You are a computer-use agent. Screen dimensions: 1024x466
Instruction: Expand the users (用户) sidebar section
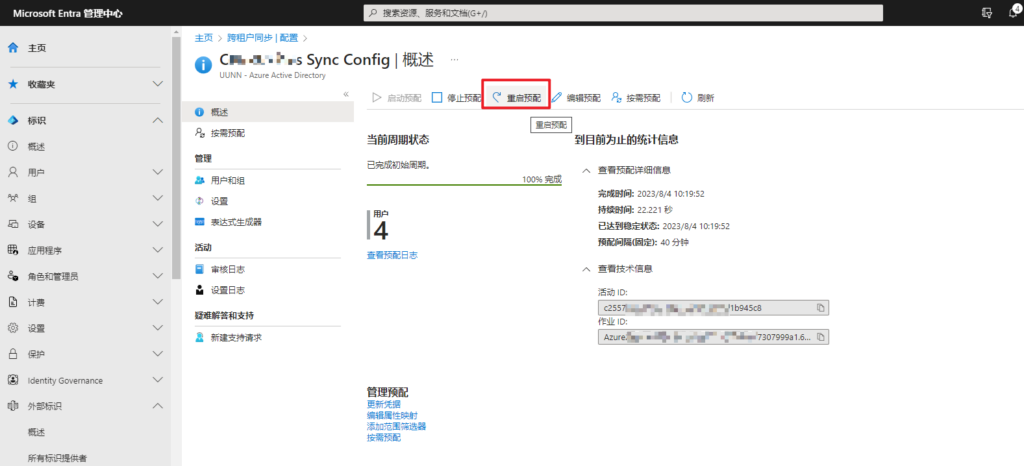[x=157, y=172]
